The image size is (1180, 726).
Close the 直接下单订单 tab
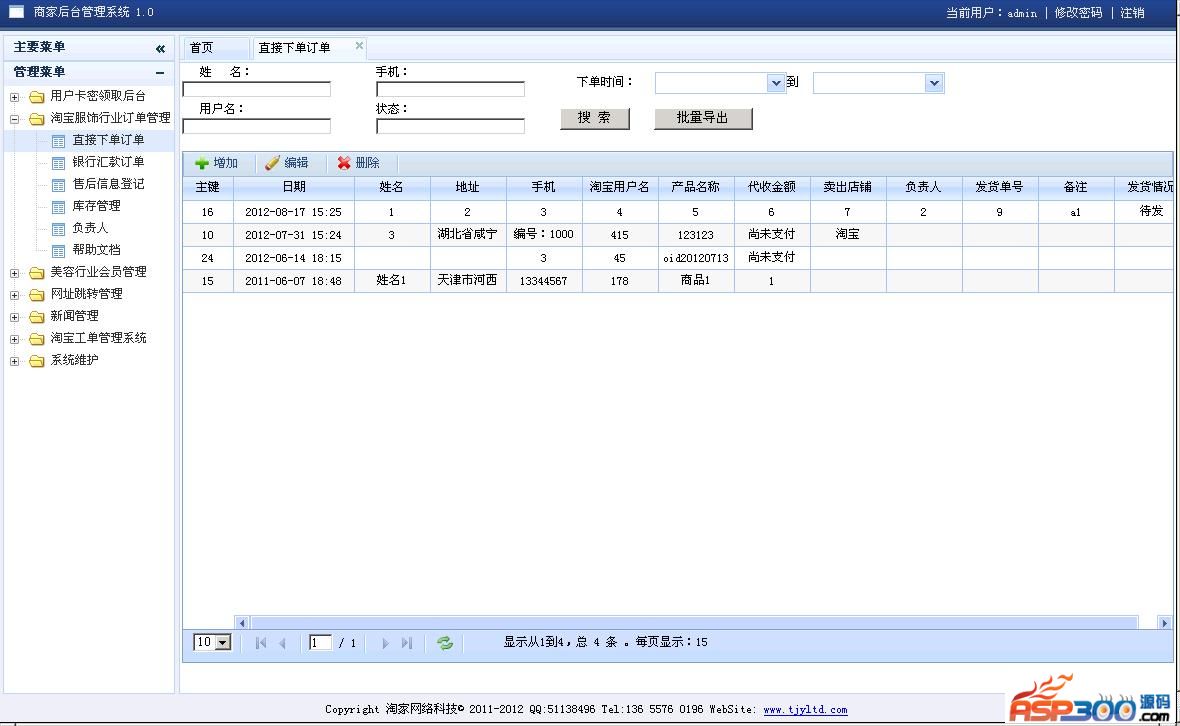click(359, 46)
